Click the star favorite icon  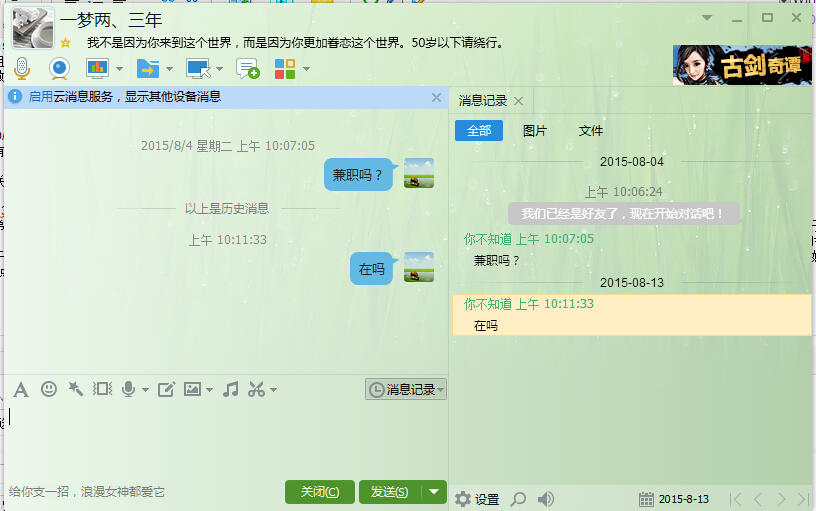[x=66, y=43]
